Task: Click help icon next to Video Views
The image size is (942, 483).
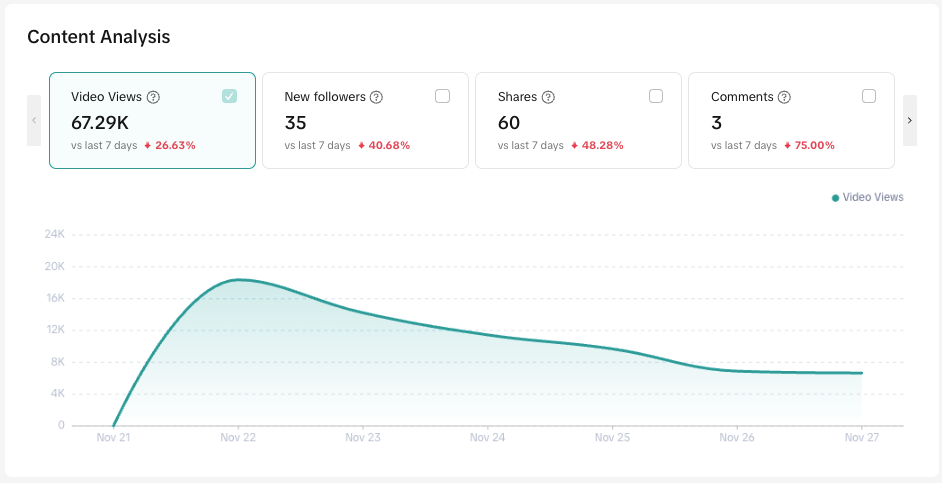Action: 153,97
